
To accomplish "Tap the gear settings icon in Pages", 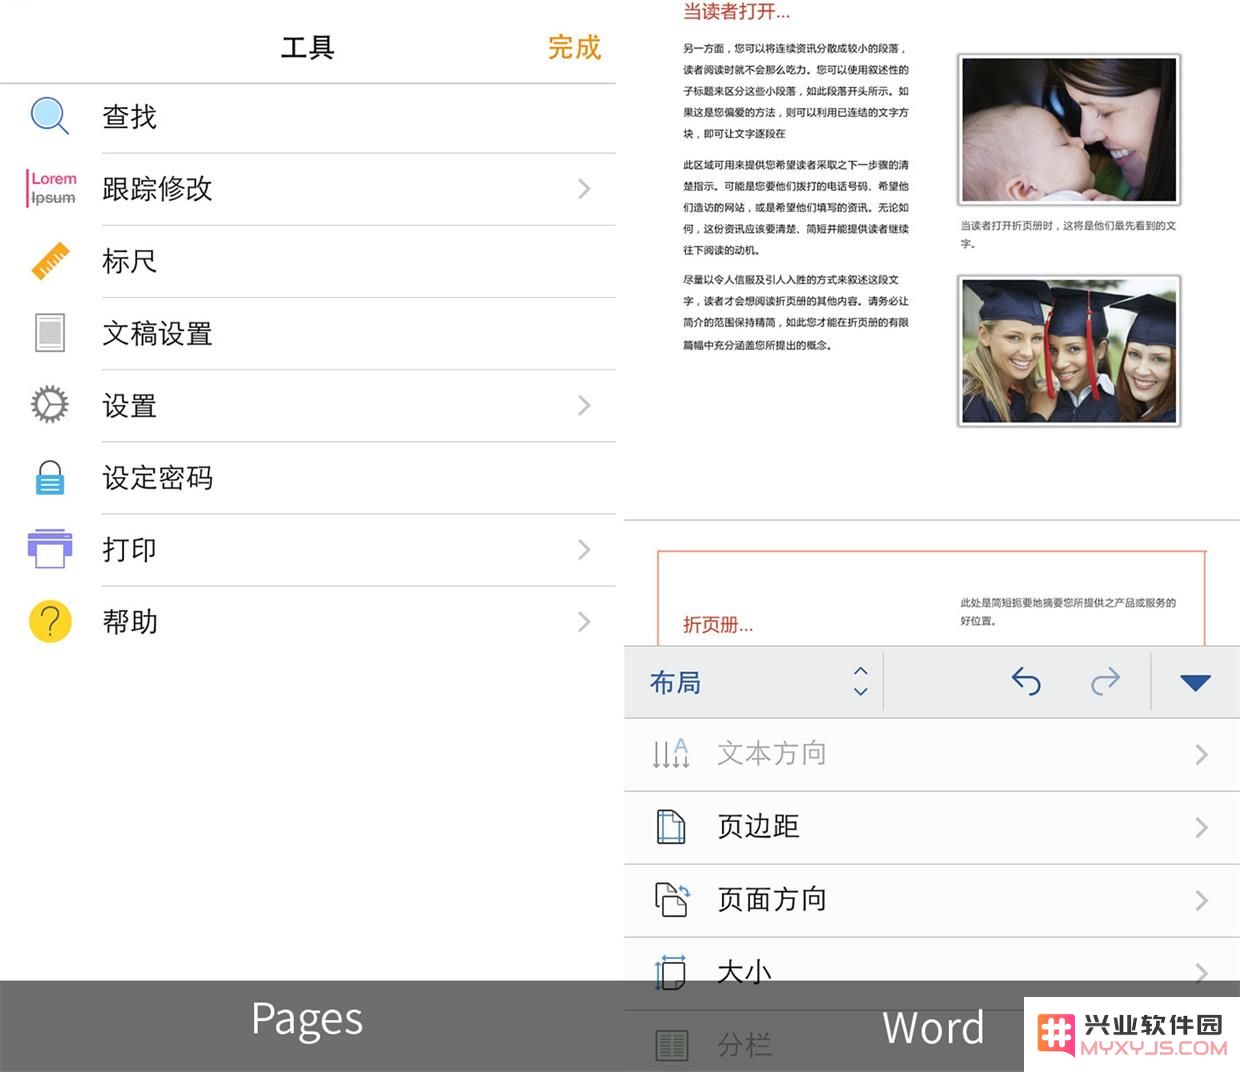I will [50, 405].
